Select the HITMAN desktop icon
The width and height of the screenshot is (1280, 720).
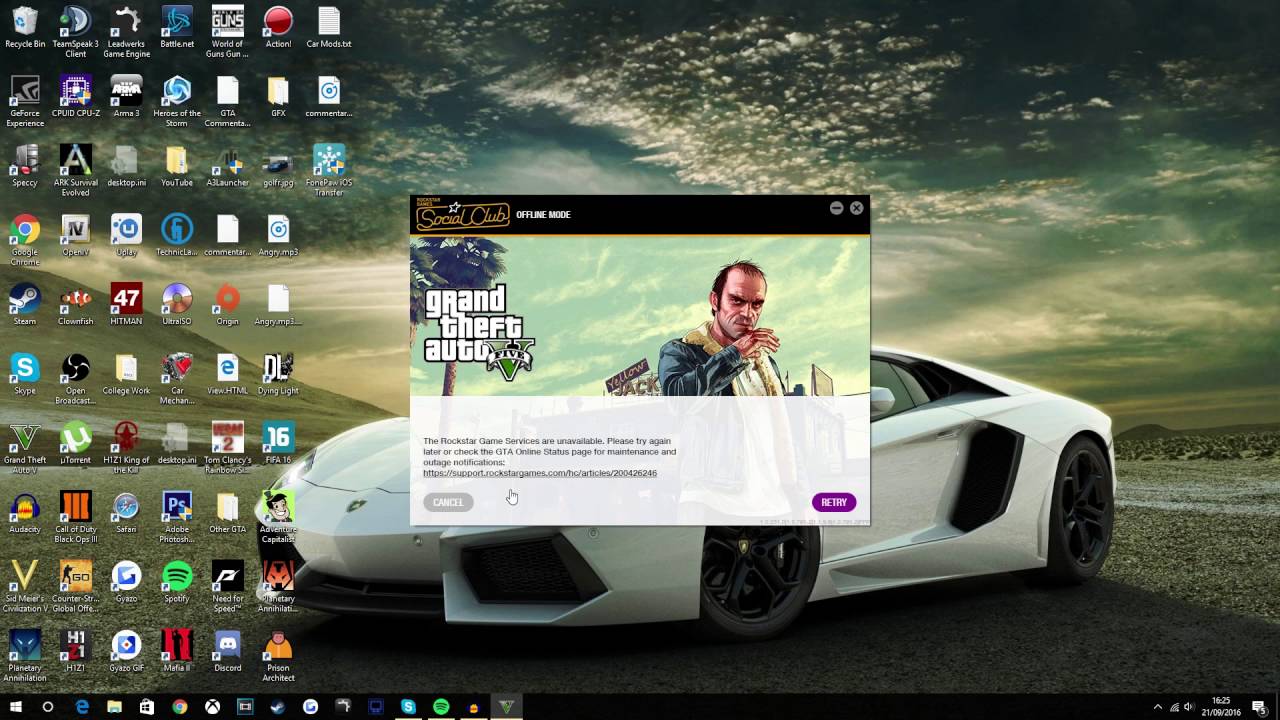pos(127,304)
